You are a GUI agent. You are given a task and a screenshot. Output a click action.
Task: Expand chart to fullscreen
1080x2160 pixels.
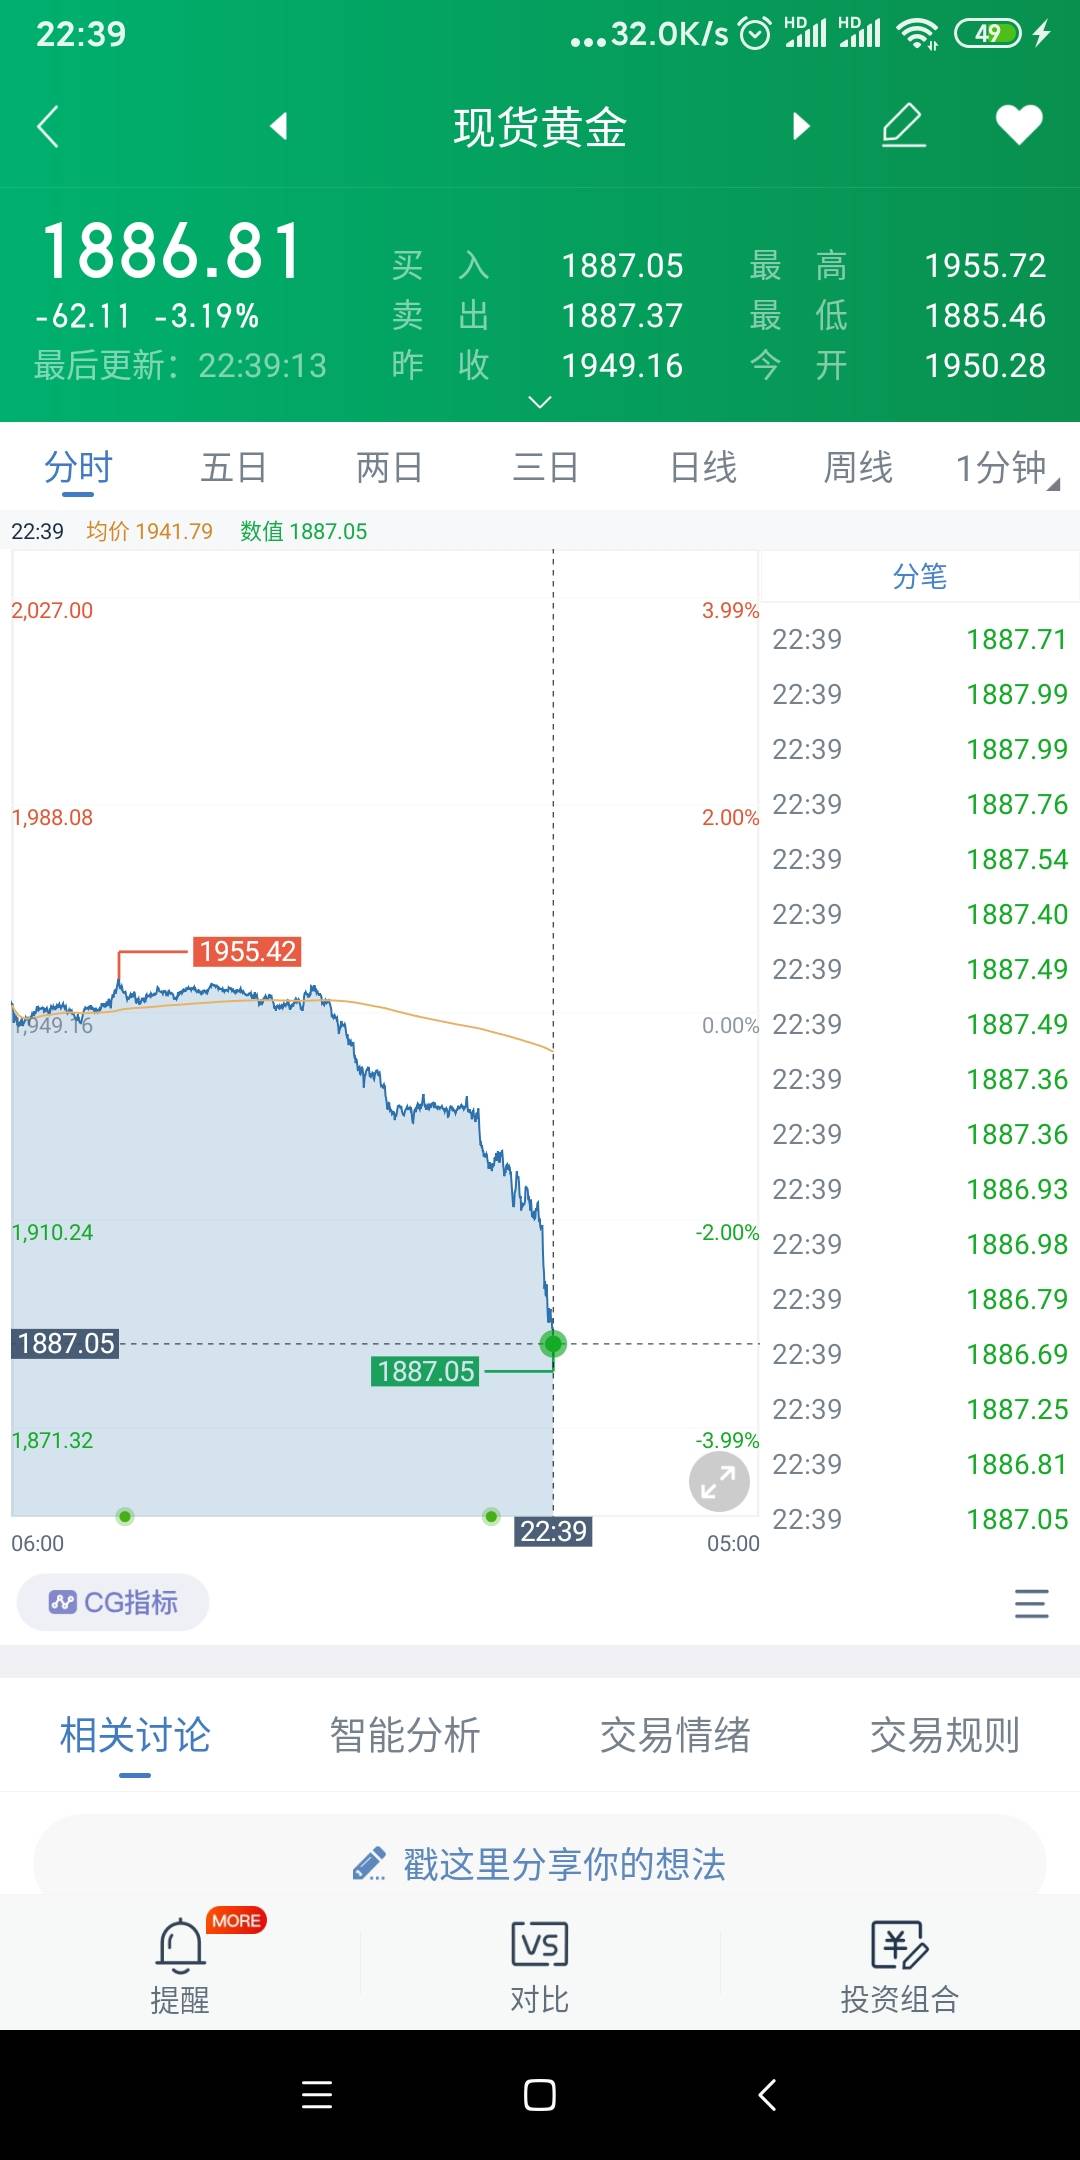(x=719, y=1482)
